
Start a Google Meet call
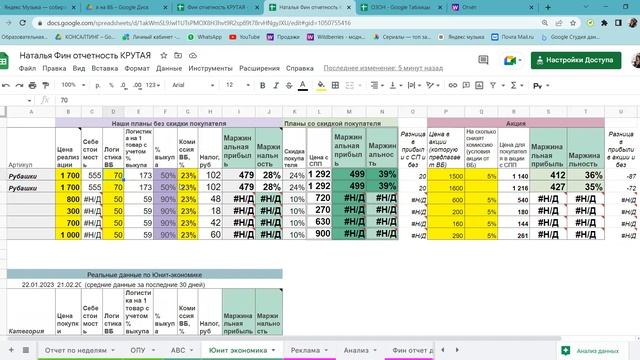510,60
